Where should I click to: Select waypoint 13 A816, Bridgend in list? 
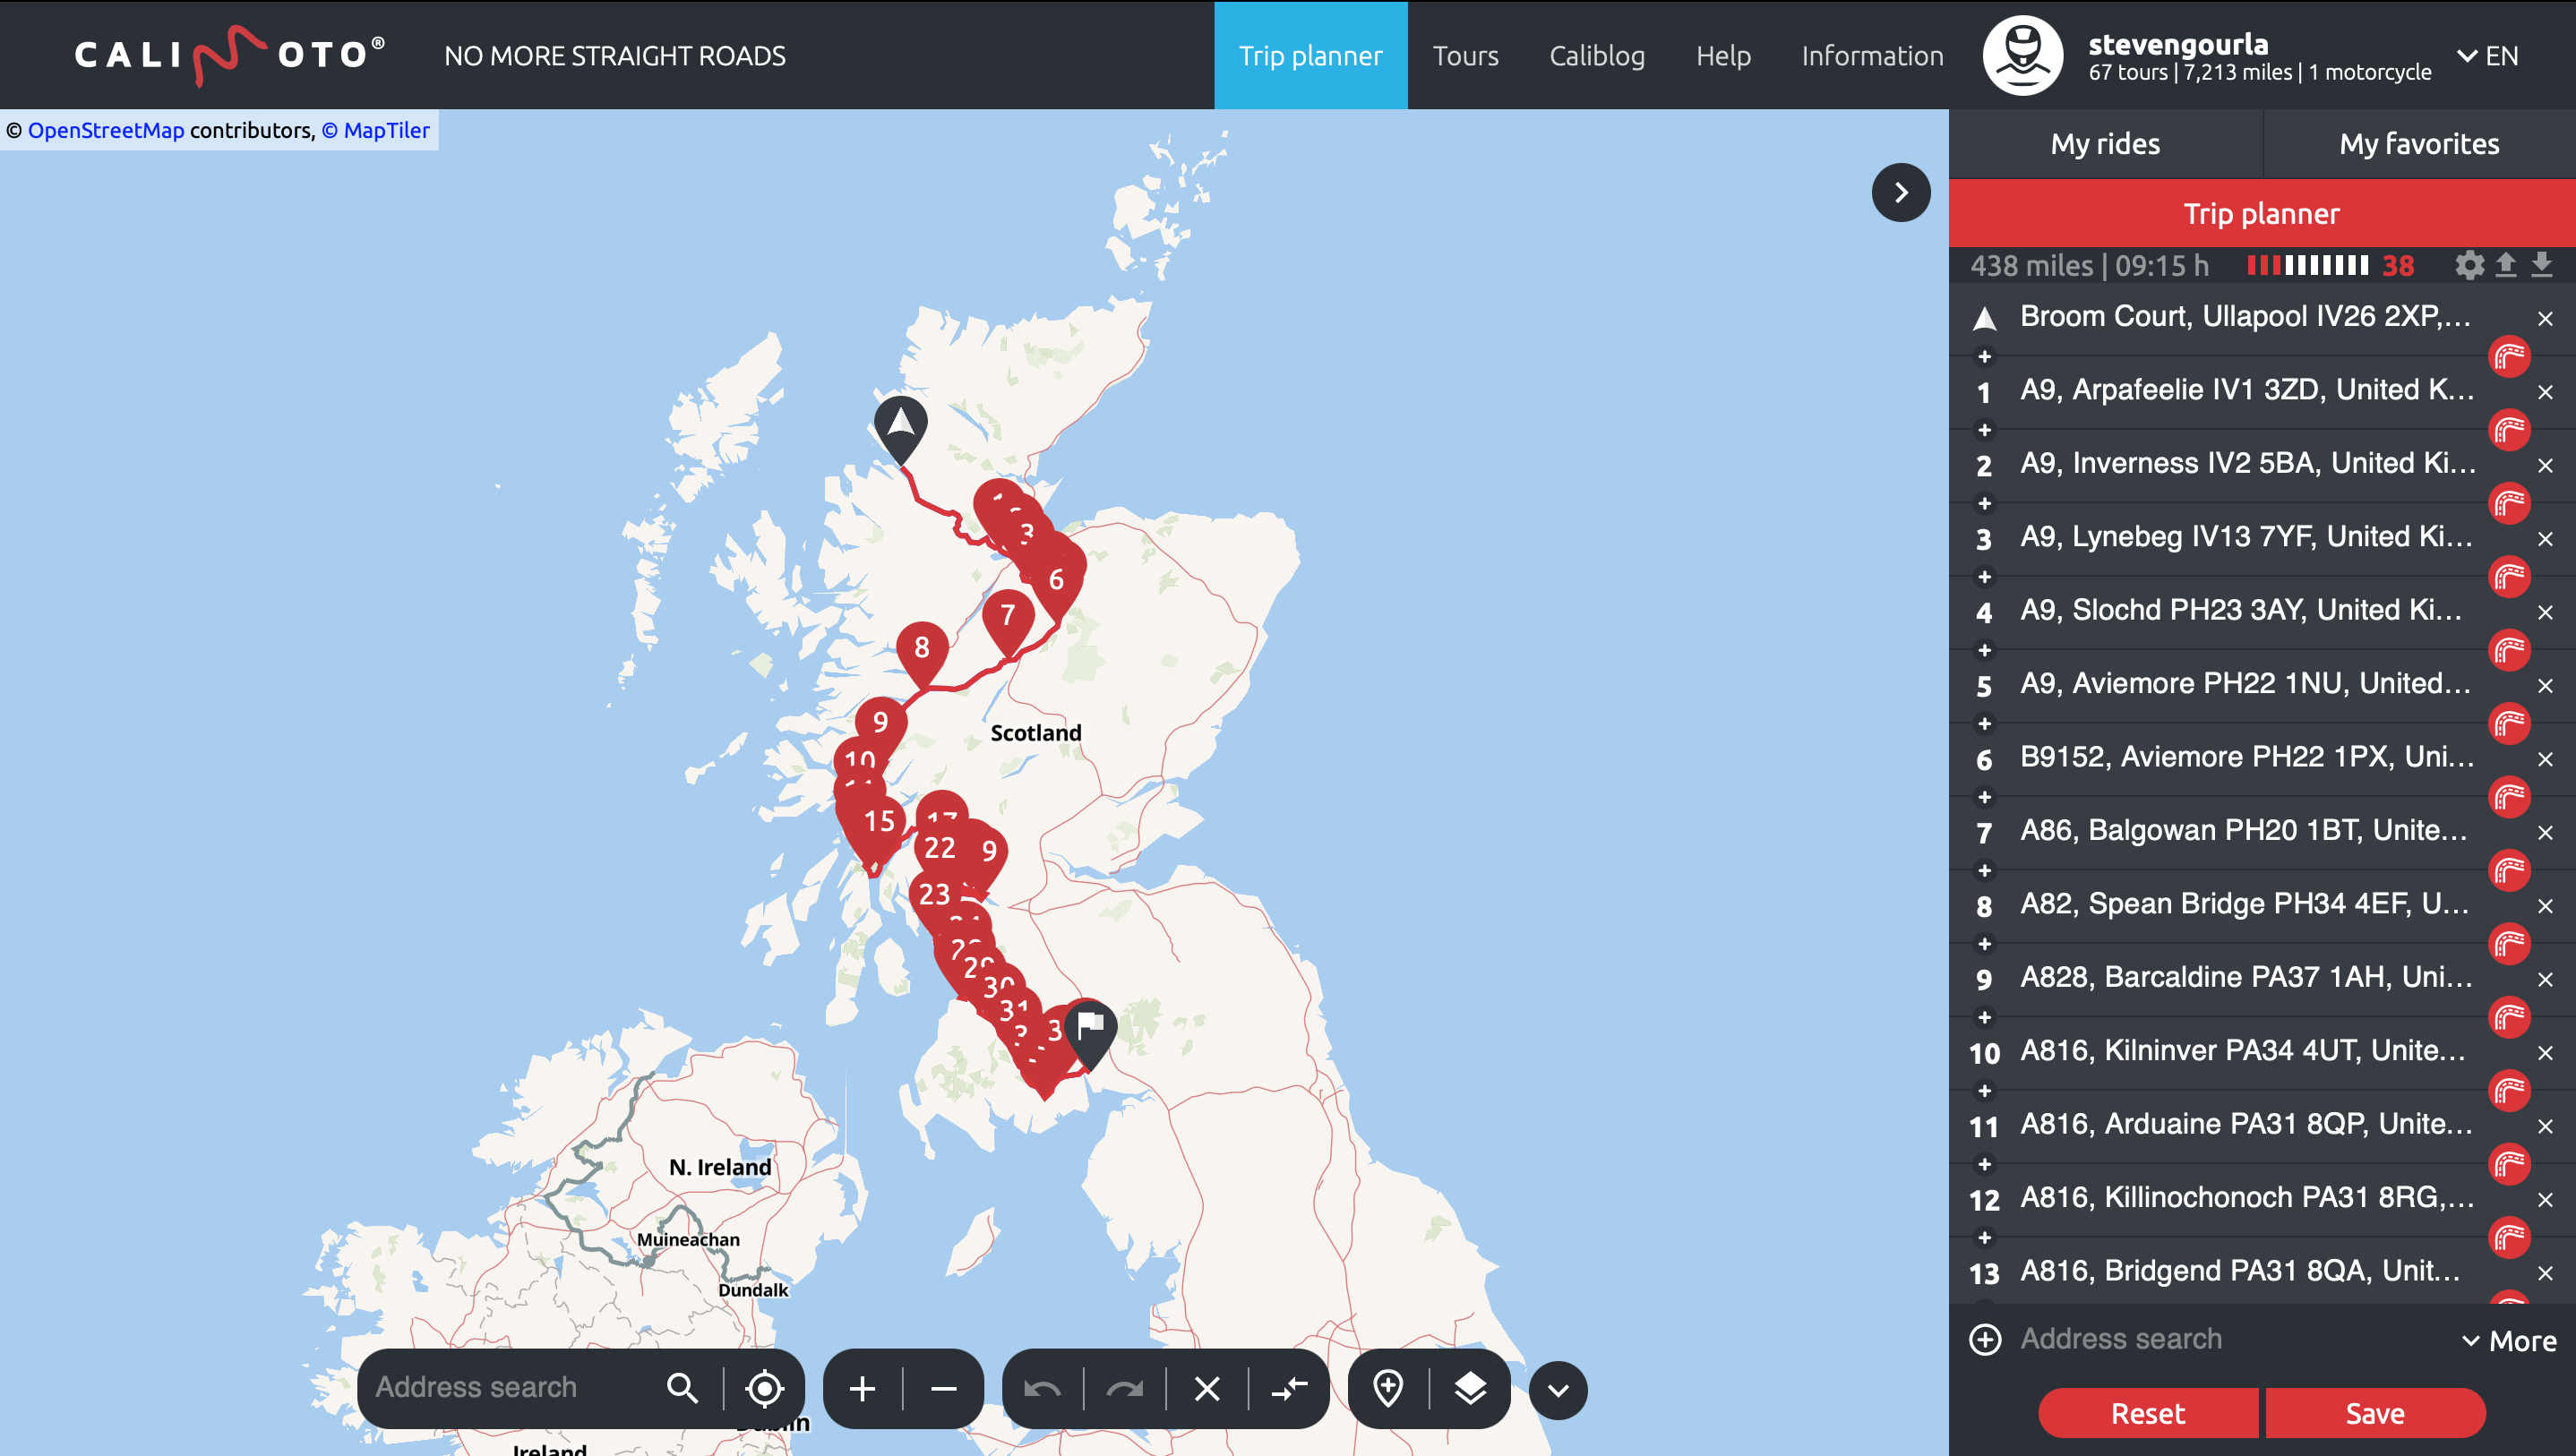coord(2240,1271)
